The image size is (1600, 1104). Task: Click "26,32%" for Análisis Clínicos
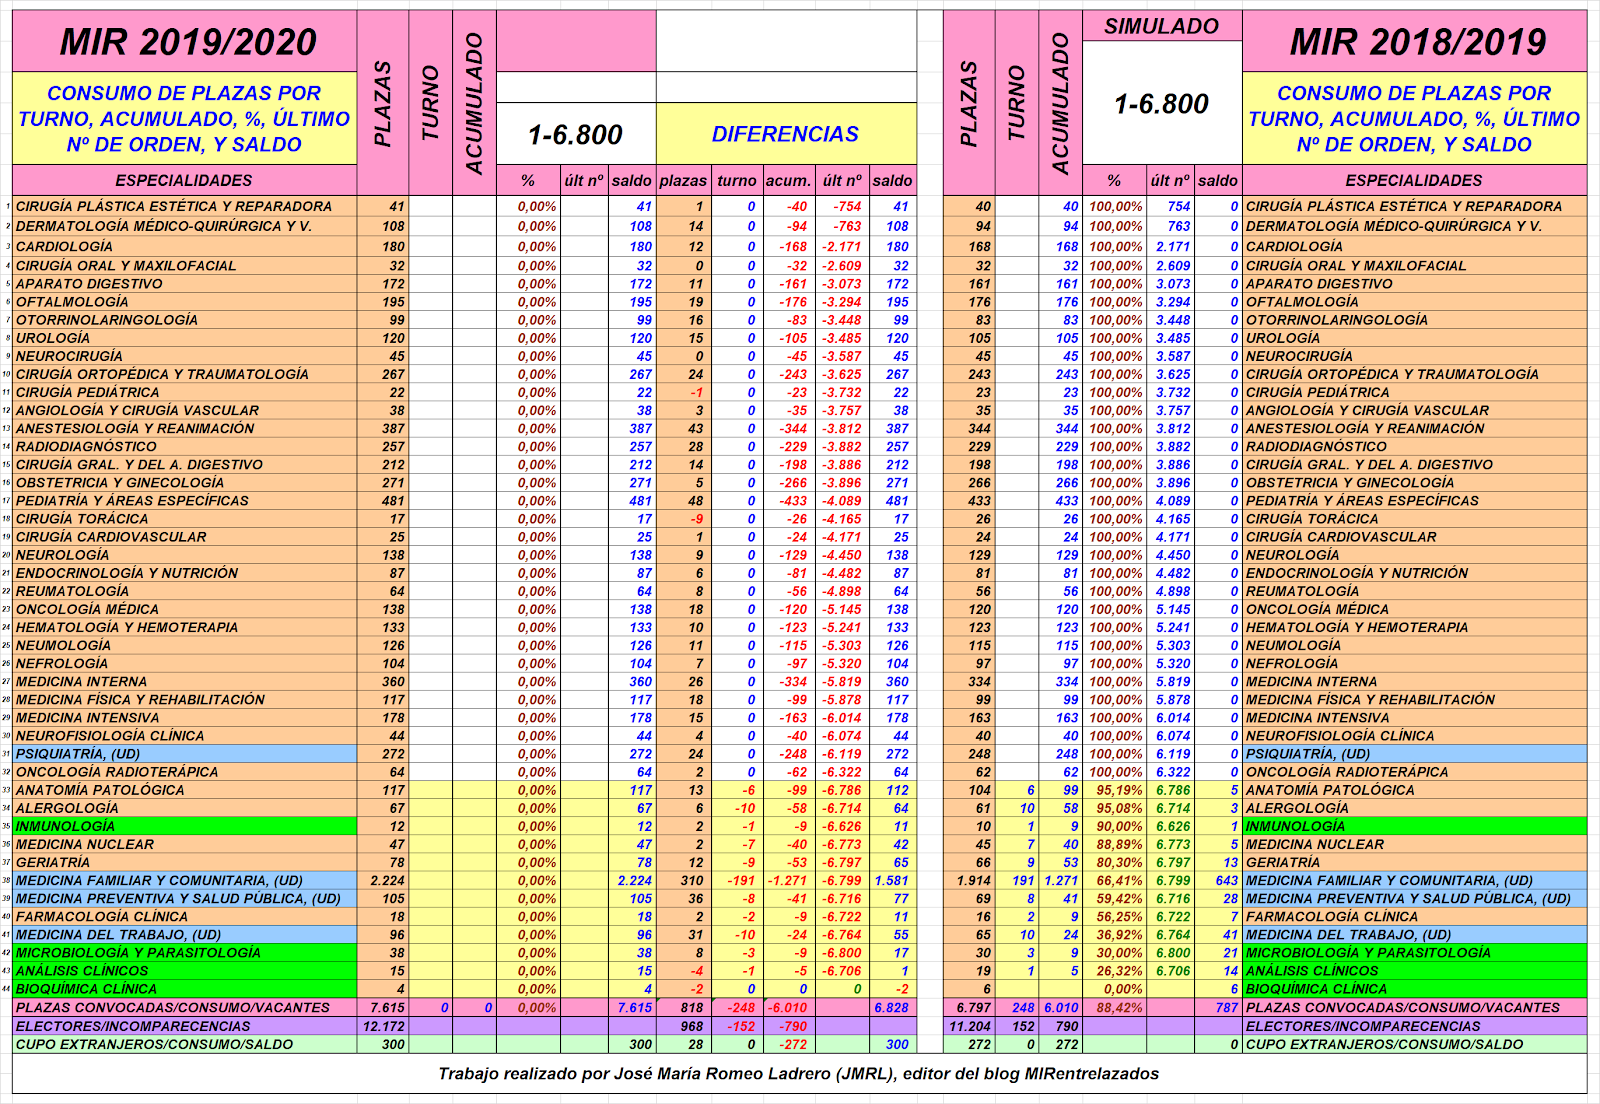tap(1115, 971)
